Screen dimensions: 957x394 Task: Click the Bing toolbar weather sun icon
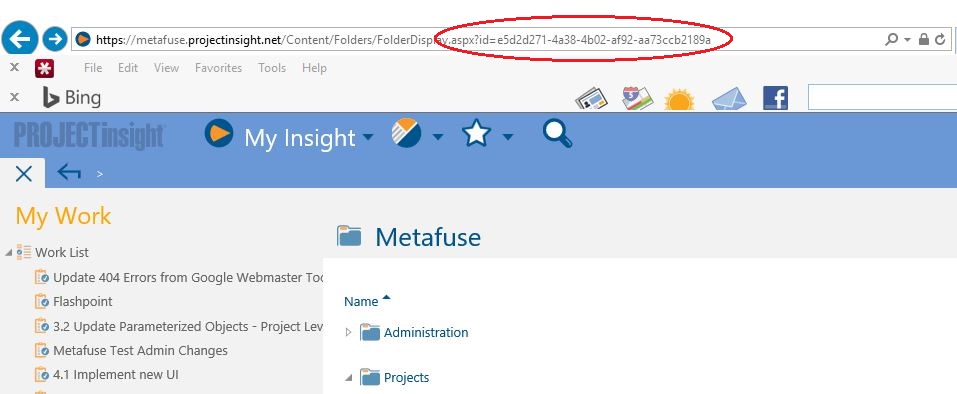click(x=679, y=99)
